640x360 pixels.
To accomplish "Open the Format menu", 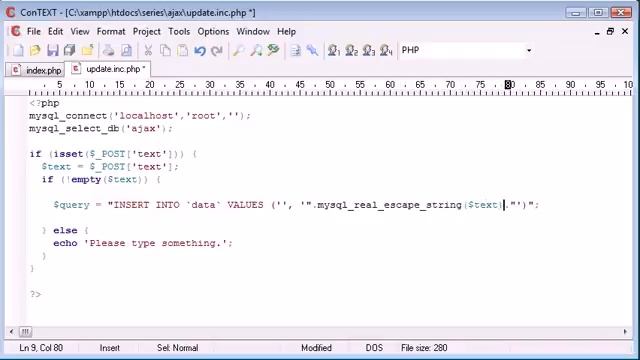I will coord(111,31).
